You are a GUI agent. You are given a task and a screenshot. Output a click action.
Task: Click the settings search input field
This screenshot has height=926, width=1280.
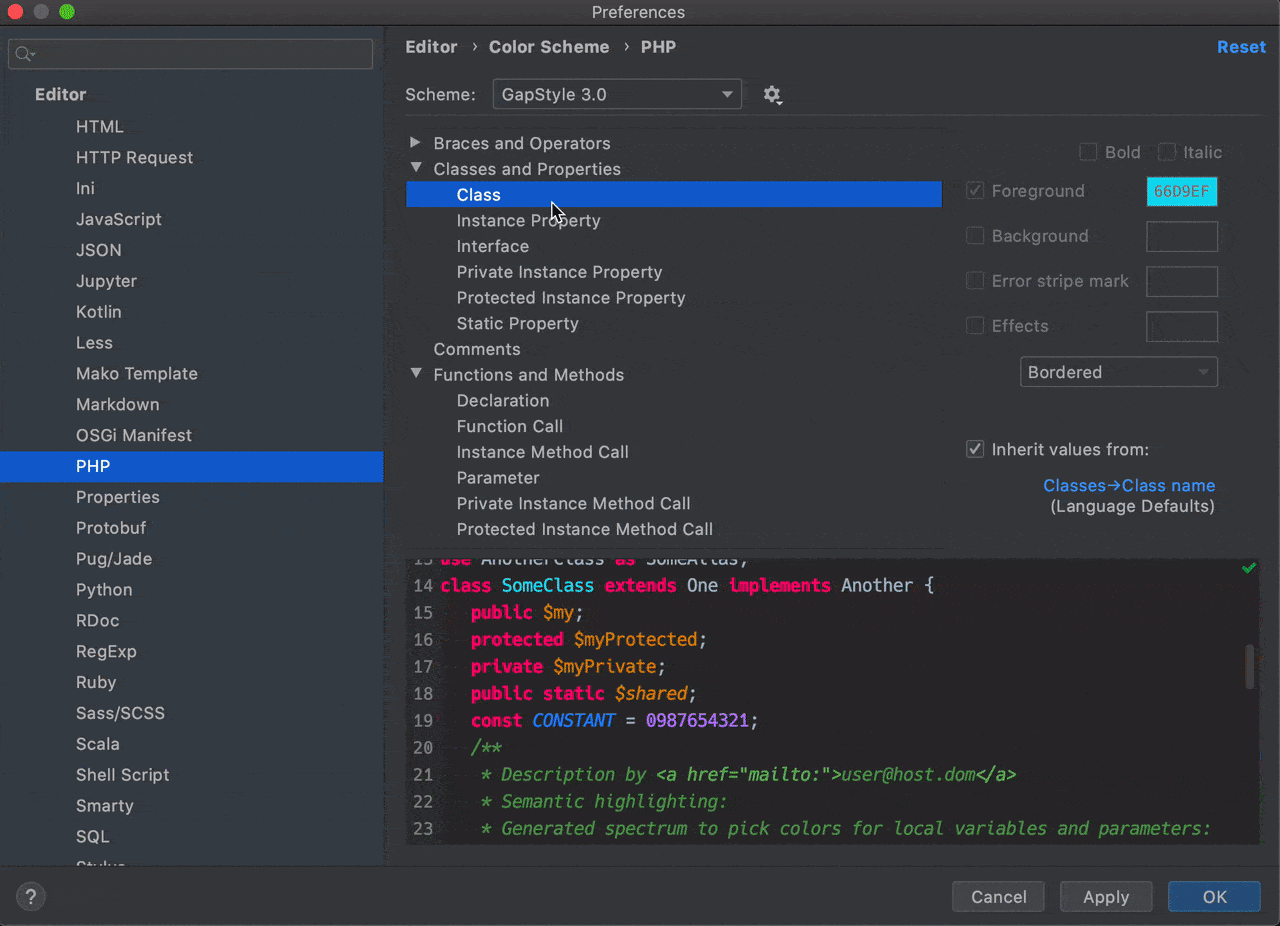coord(190,54)
